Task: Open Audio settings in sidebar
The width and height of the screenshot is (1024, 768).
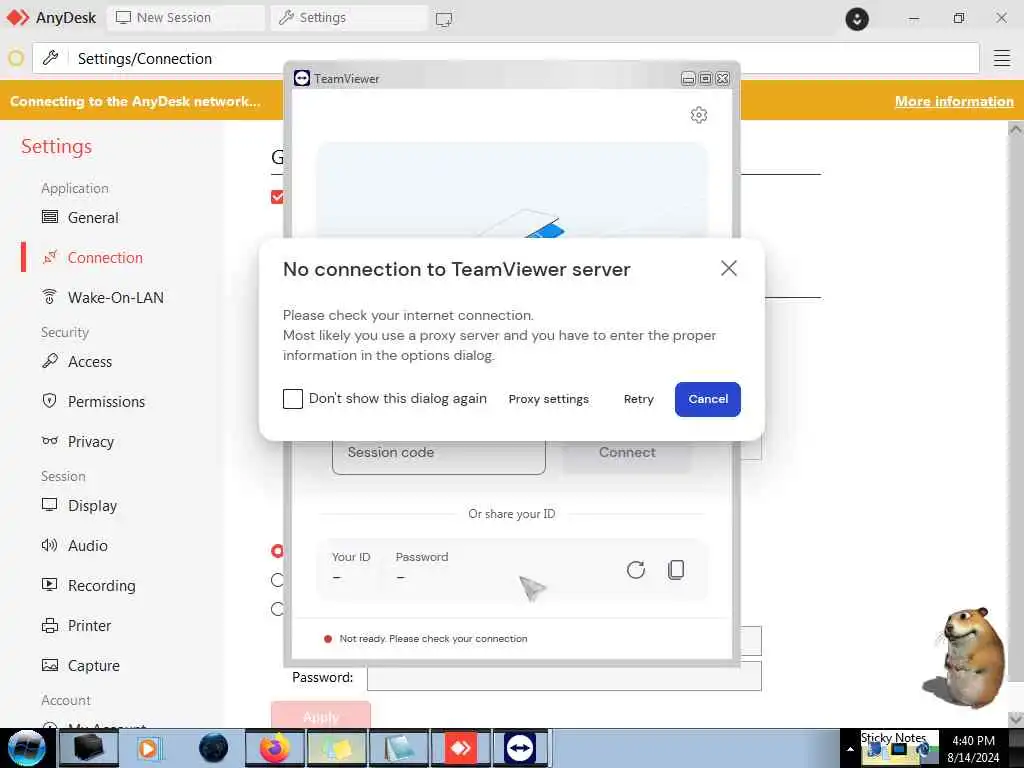Action: coord(88,545)
